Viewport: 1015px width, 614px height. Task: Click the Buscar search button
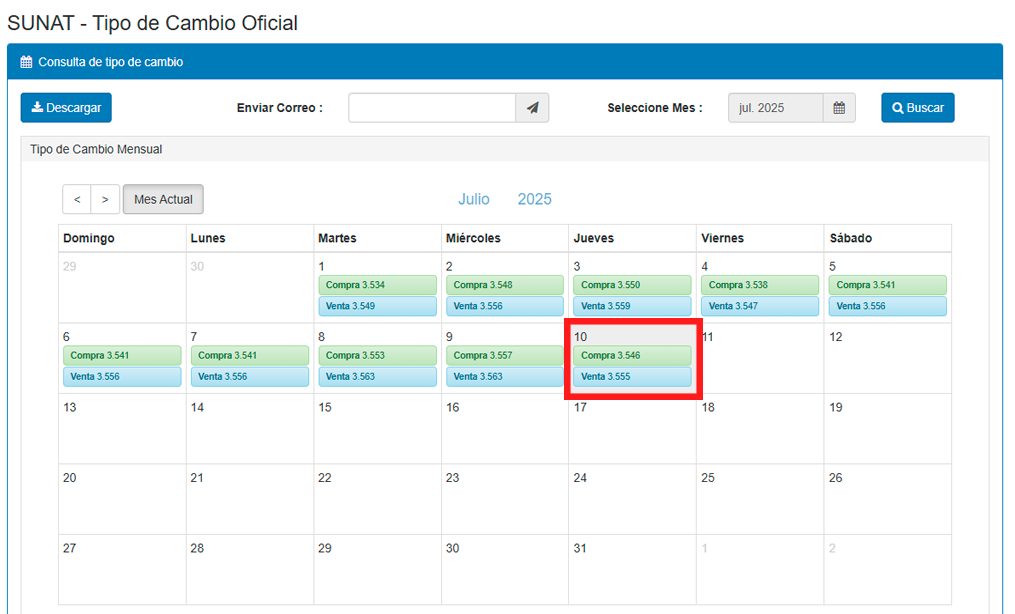tap(917, 107)
